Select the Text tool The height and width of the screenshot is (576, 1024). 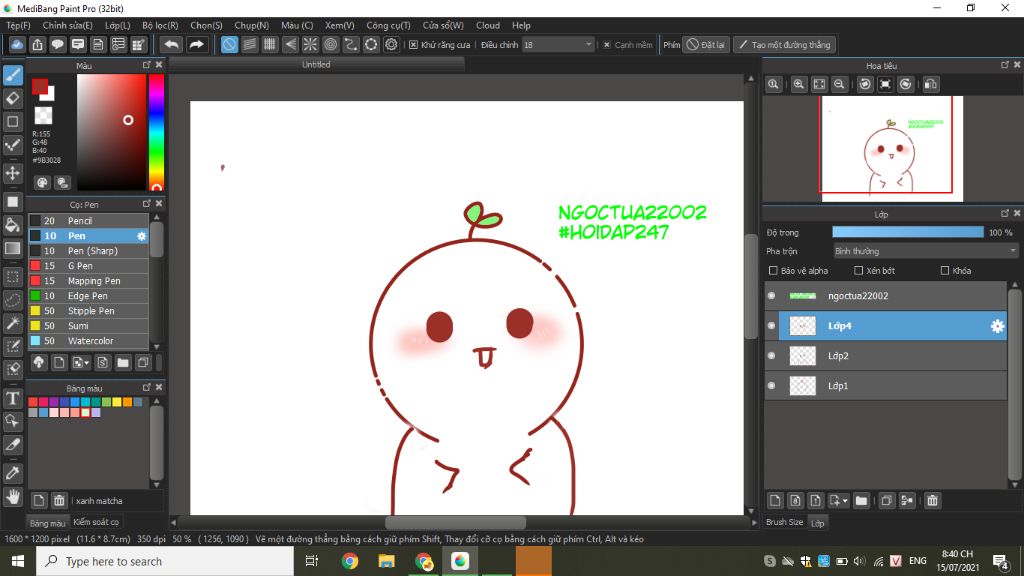tap(12, 398)
